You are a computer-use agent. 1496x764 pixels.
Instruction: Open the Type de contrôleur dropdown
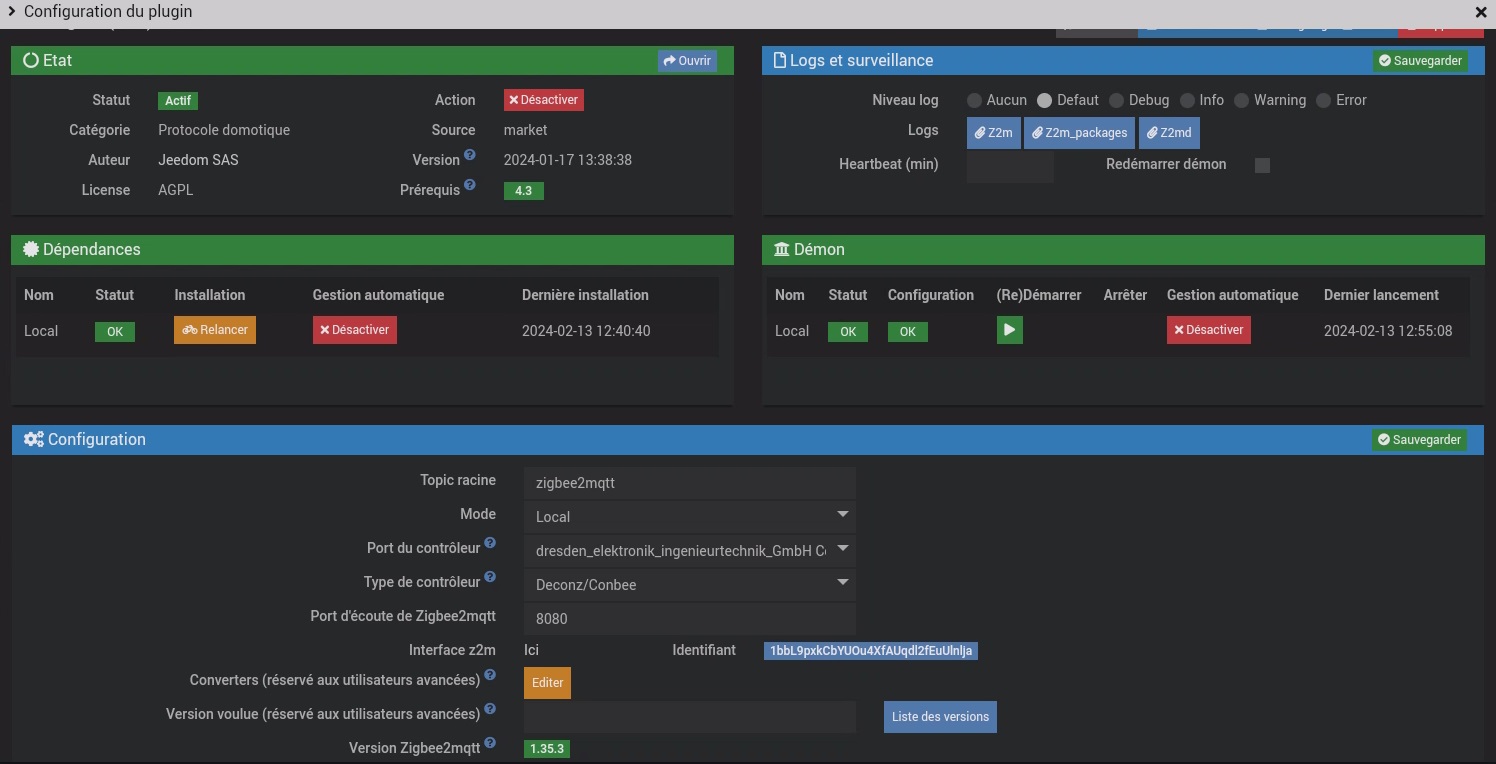[690, 584]
